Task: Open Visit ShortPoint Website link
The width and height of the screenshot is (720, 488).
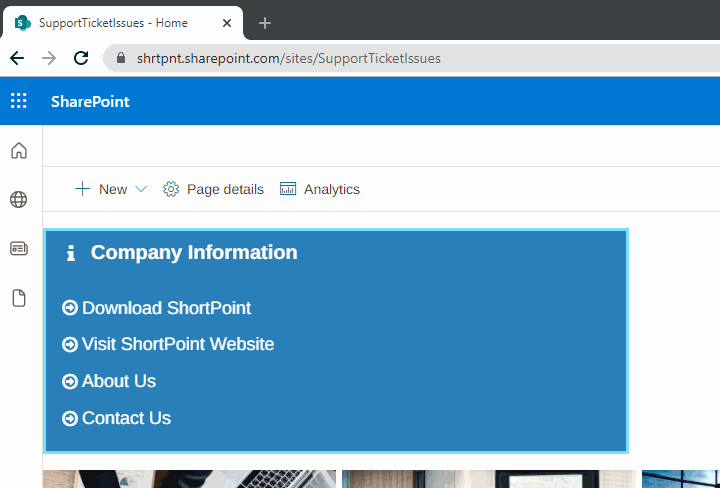Action: [178, 344]
